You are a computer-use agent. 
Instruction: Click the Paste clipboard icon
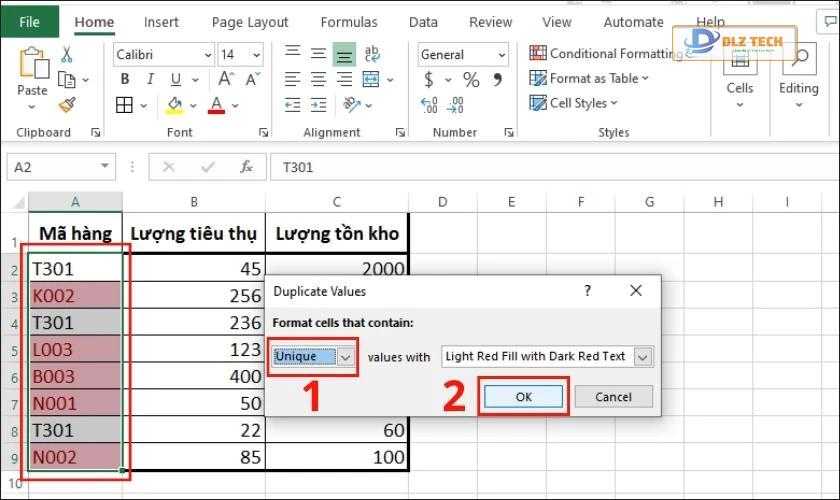coord(33,63)
